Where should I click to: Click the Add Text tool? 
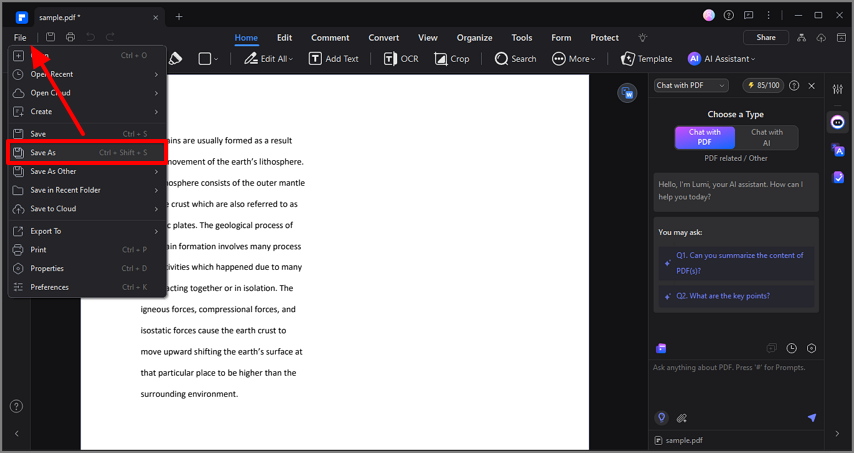pos(334,59)
